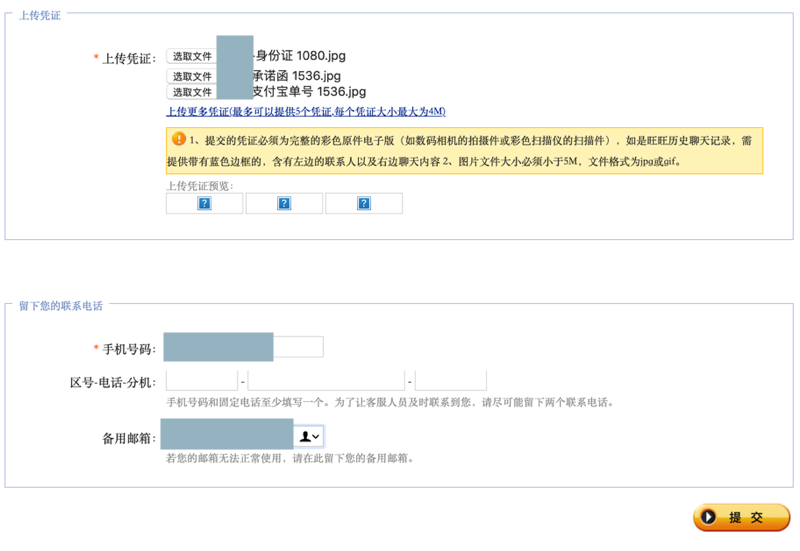Click the orange warning icon in the yellow notice
Image resolution: width=800 pixels, height=551 pixels.
(179, 138)
